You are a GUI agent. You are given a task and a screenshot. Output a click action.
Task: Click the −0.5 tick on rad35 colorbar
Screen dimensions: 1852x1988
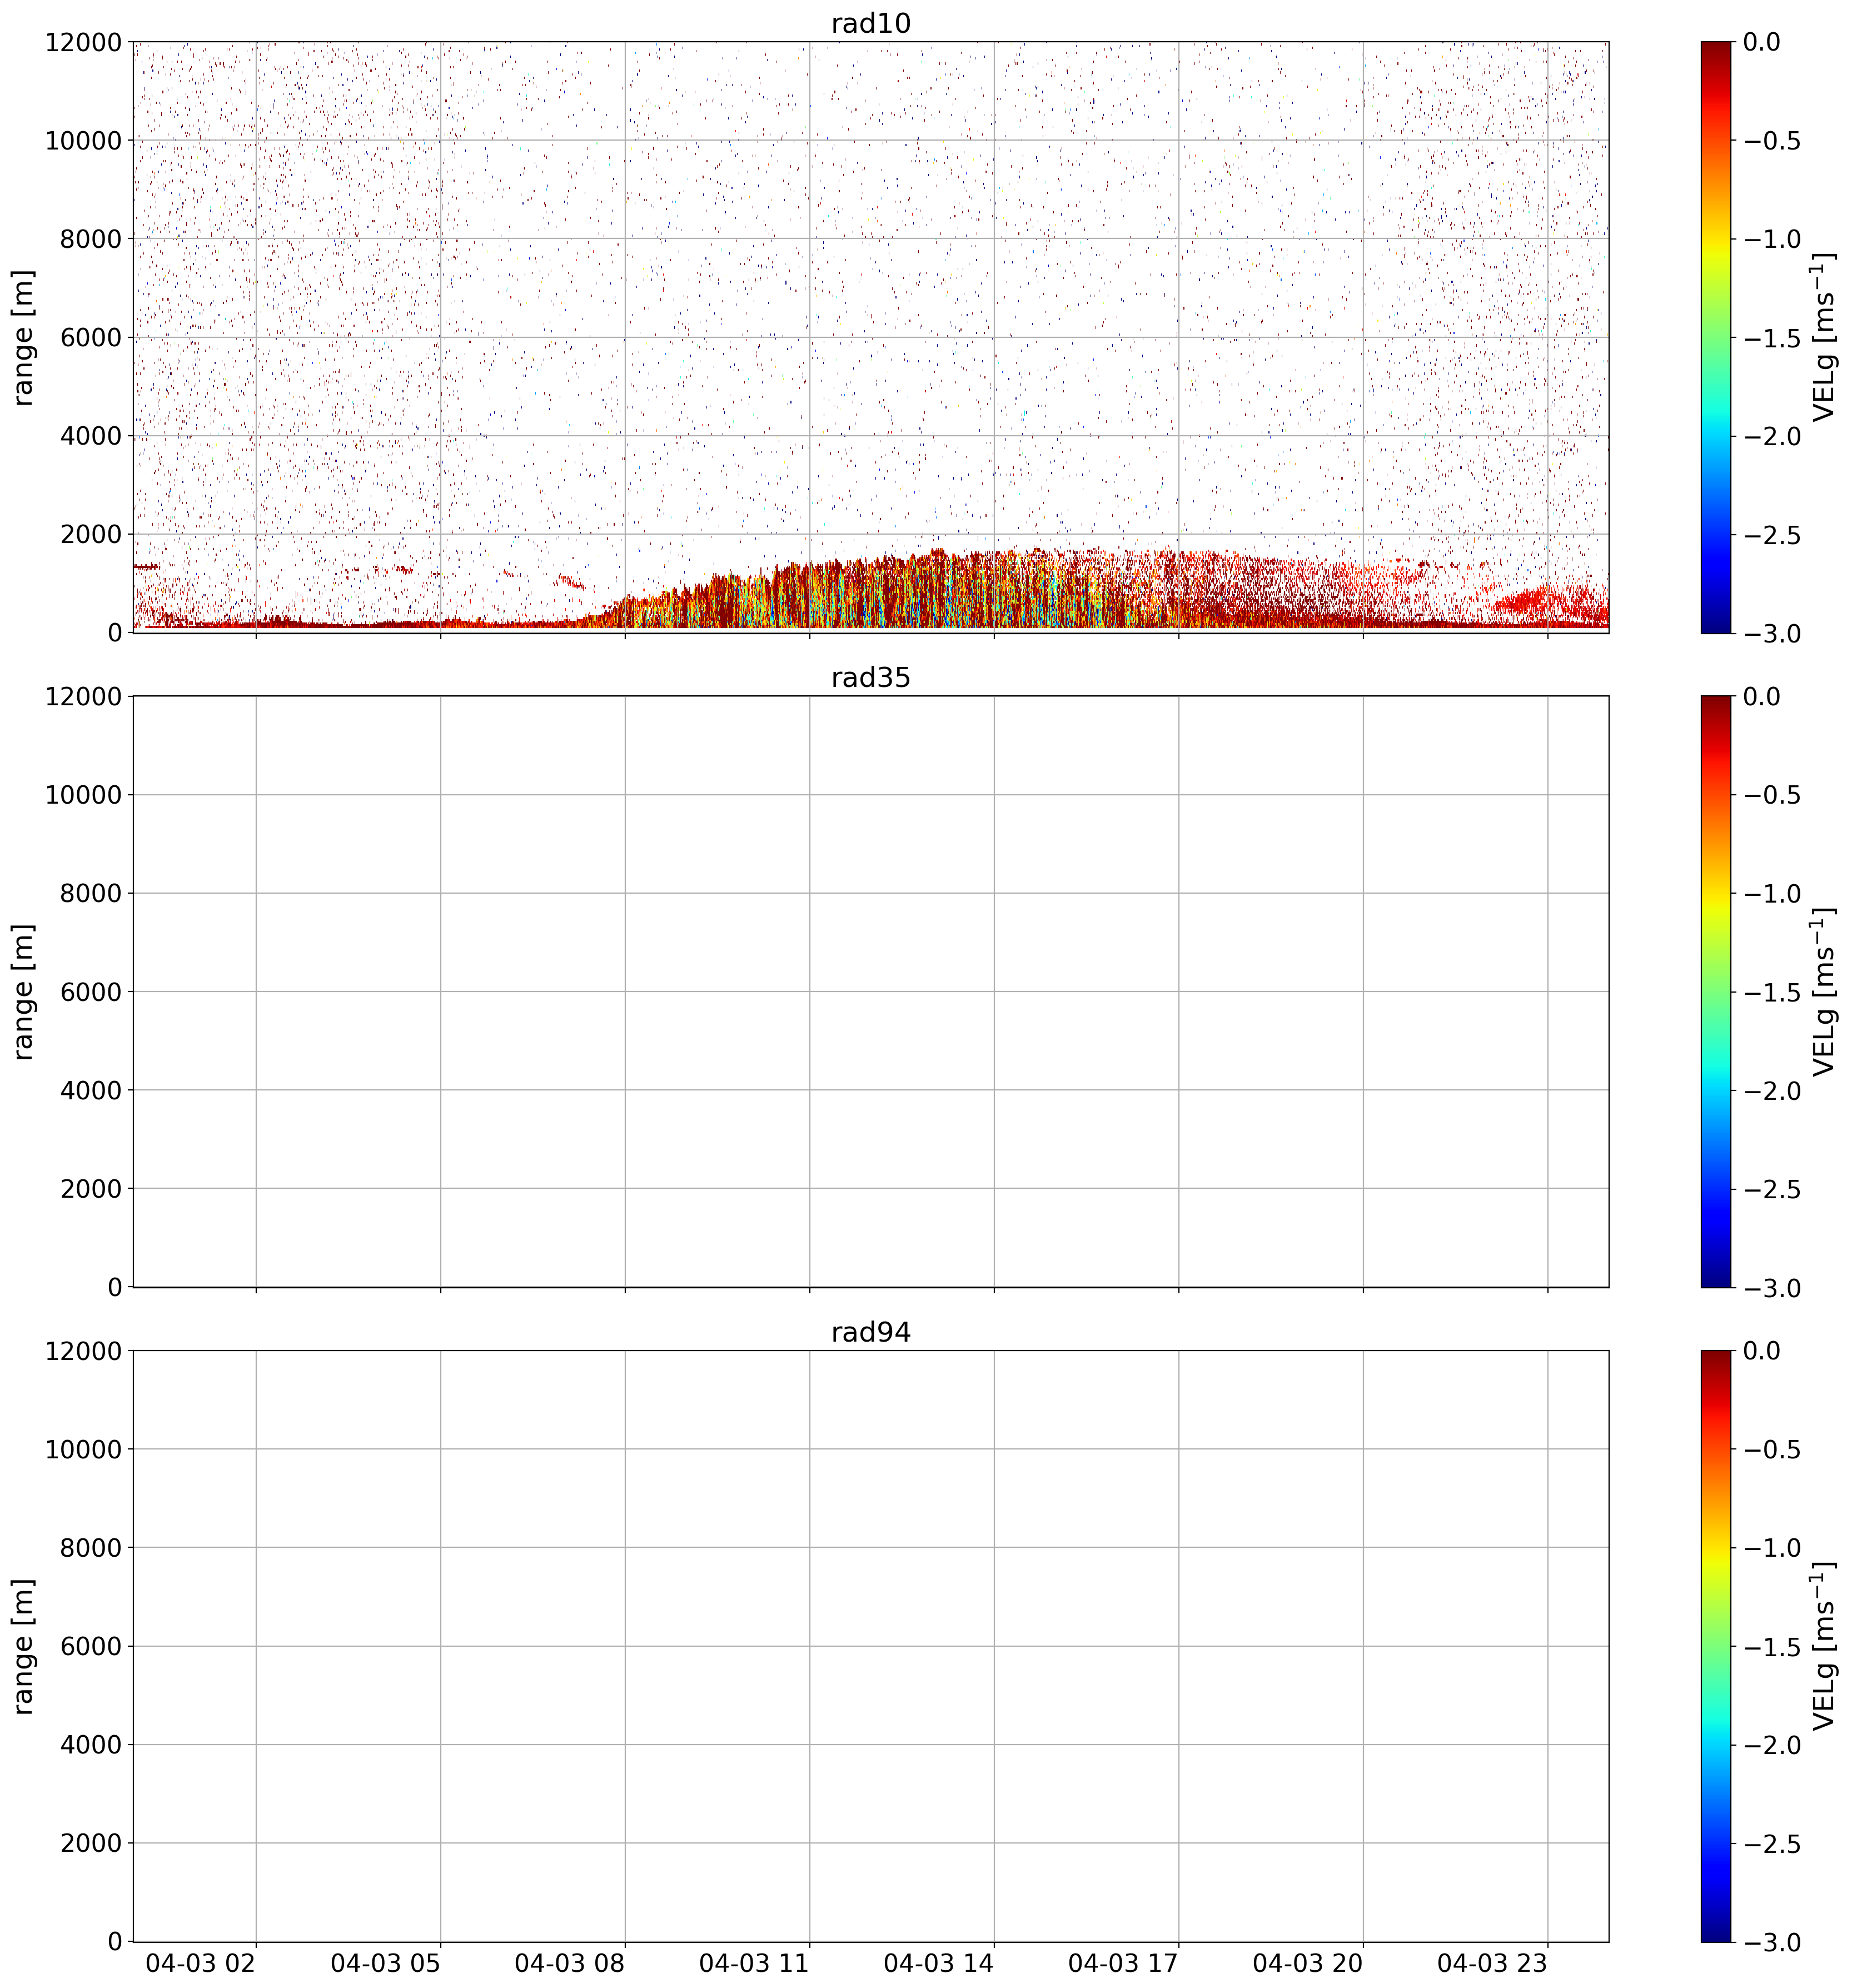(x=1772, y=795)
